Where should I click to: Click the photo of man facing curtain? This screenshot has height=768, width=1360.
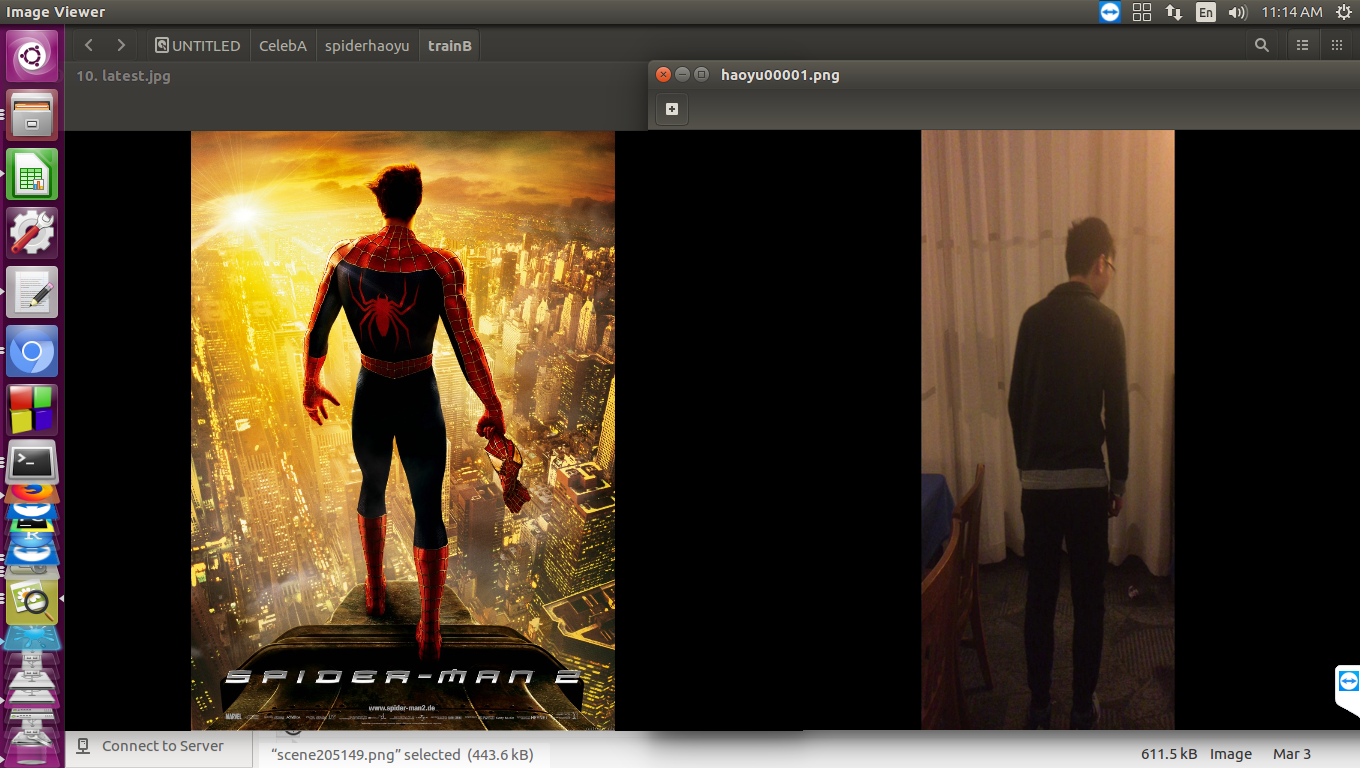pyautogui.click(x=1047, y=430)
